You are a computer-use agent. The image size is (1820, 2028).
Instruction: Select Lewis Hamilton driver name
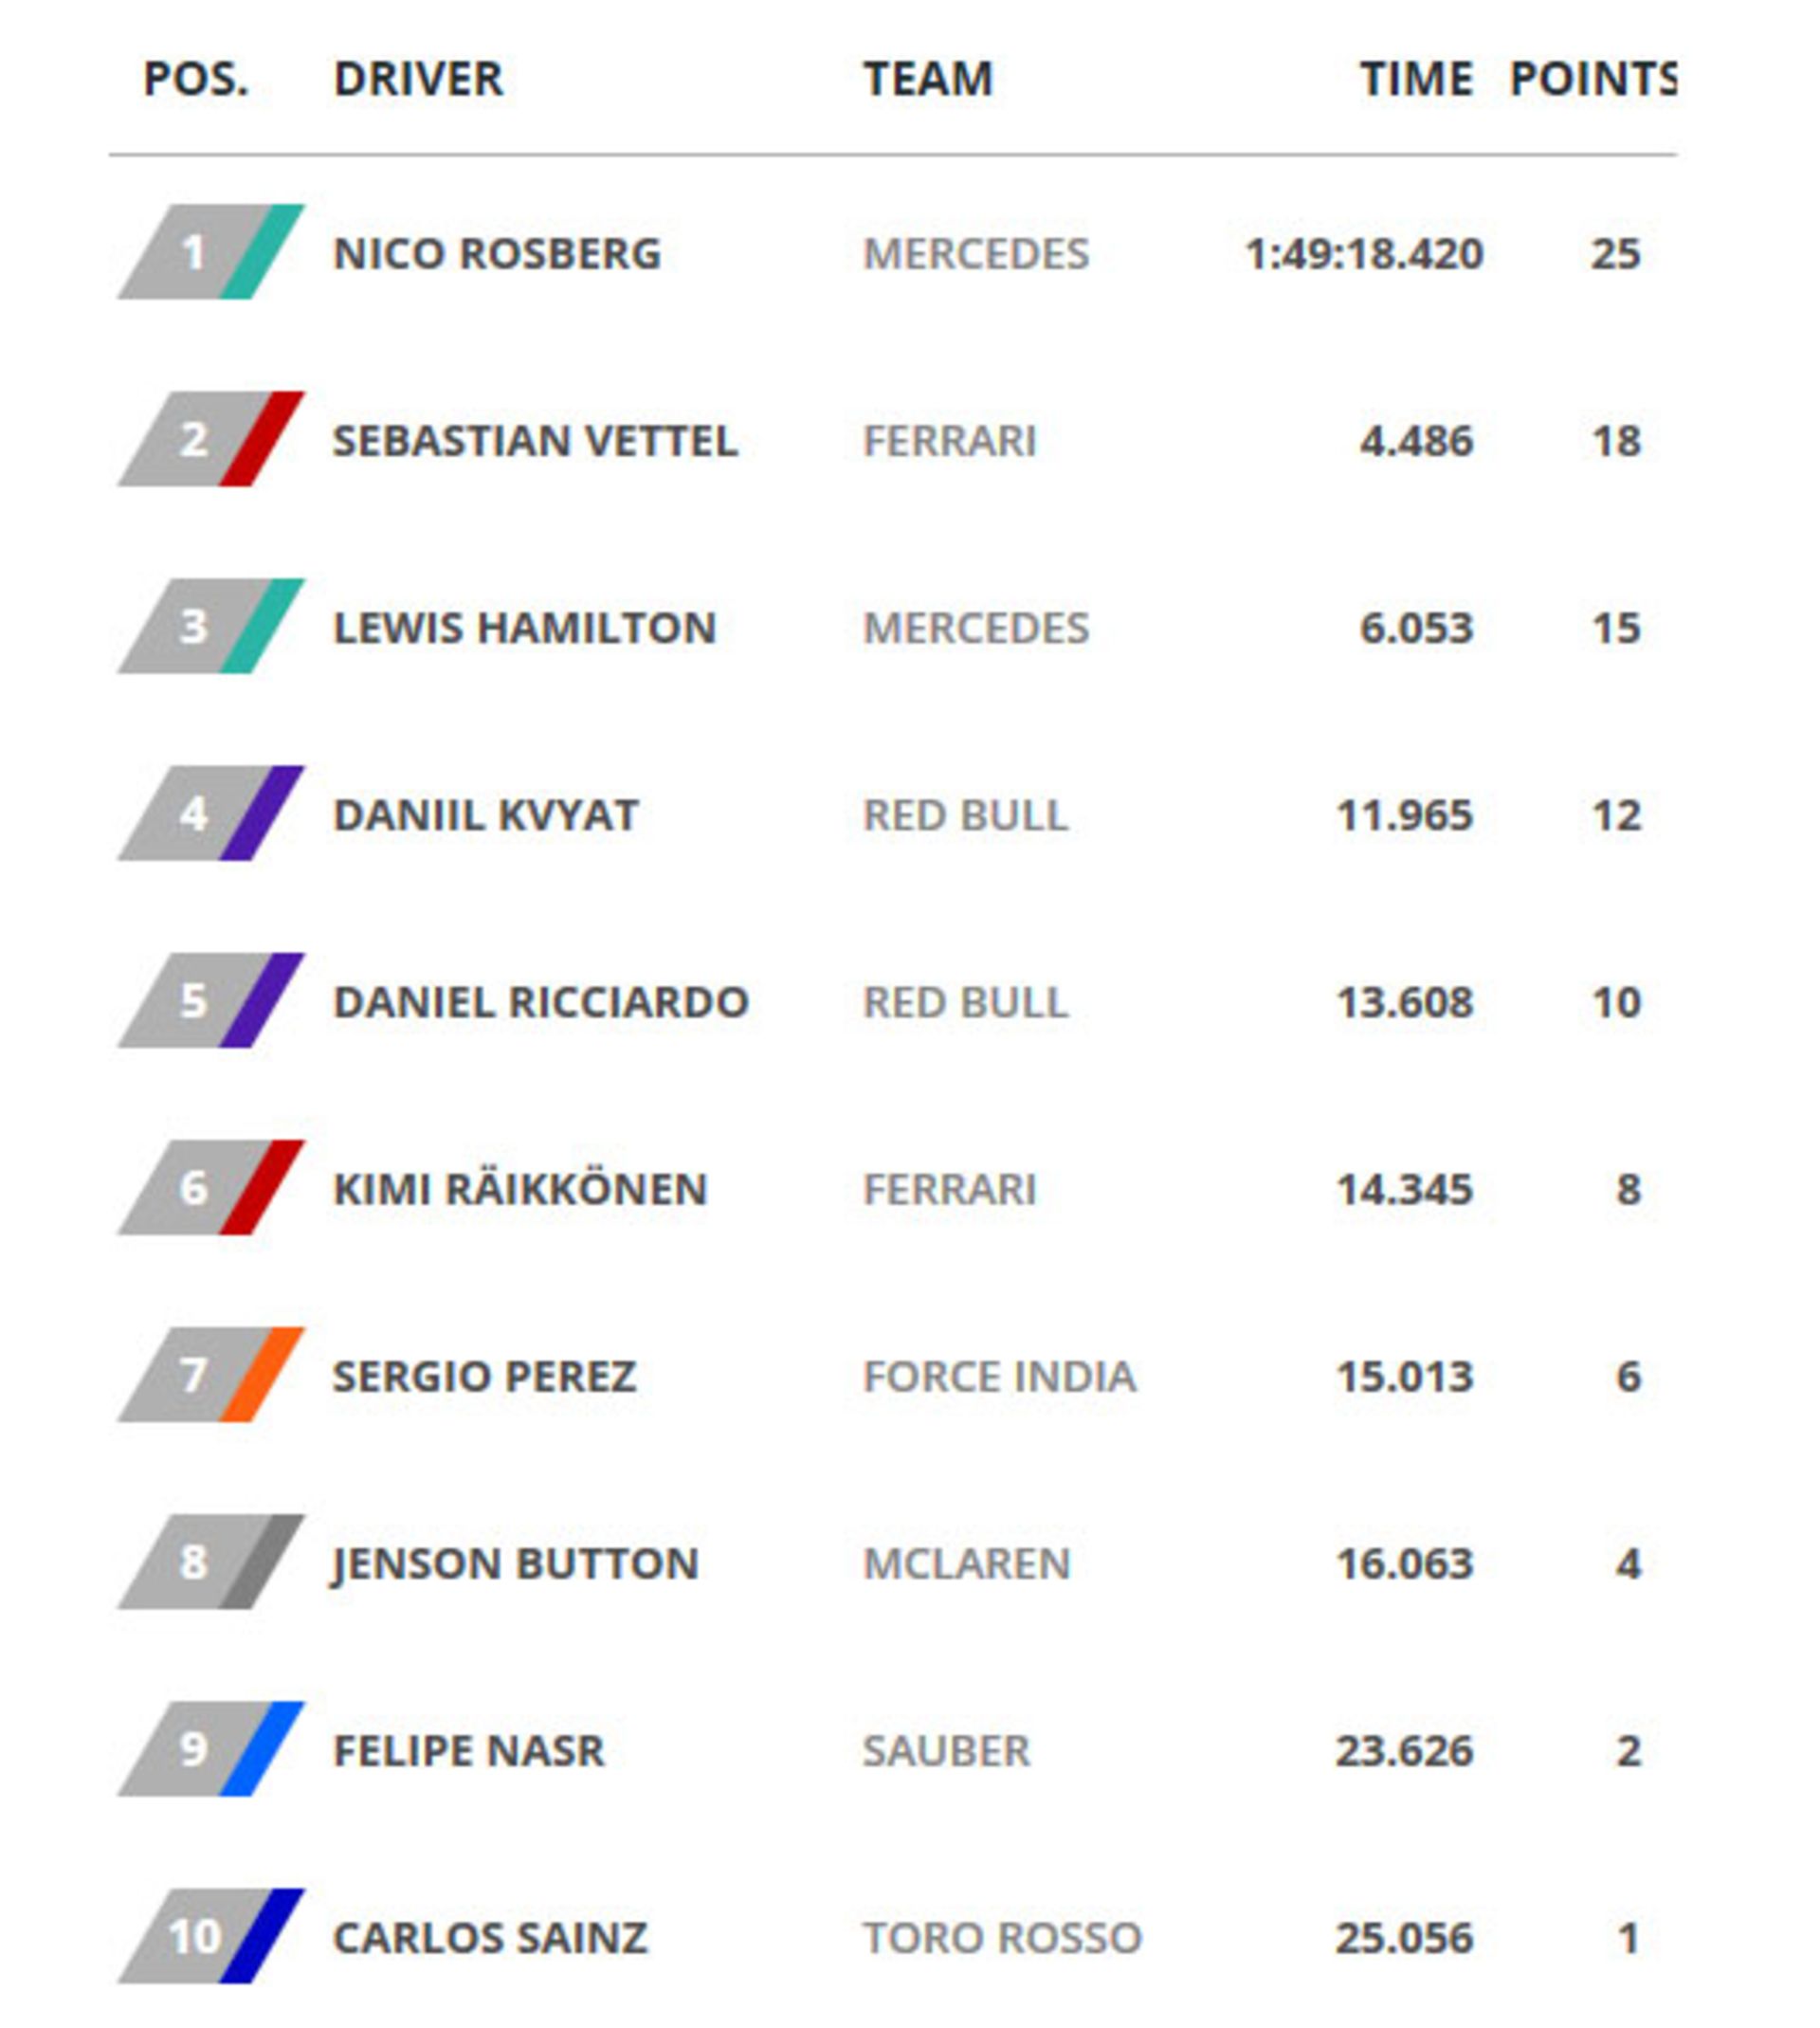[x=525, y=628]
